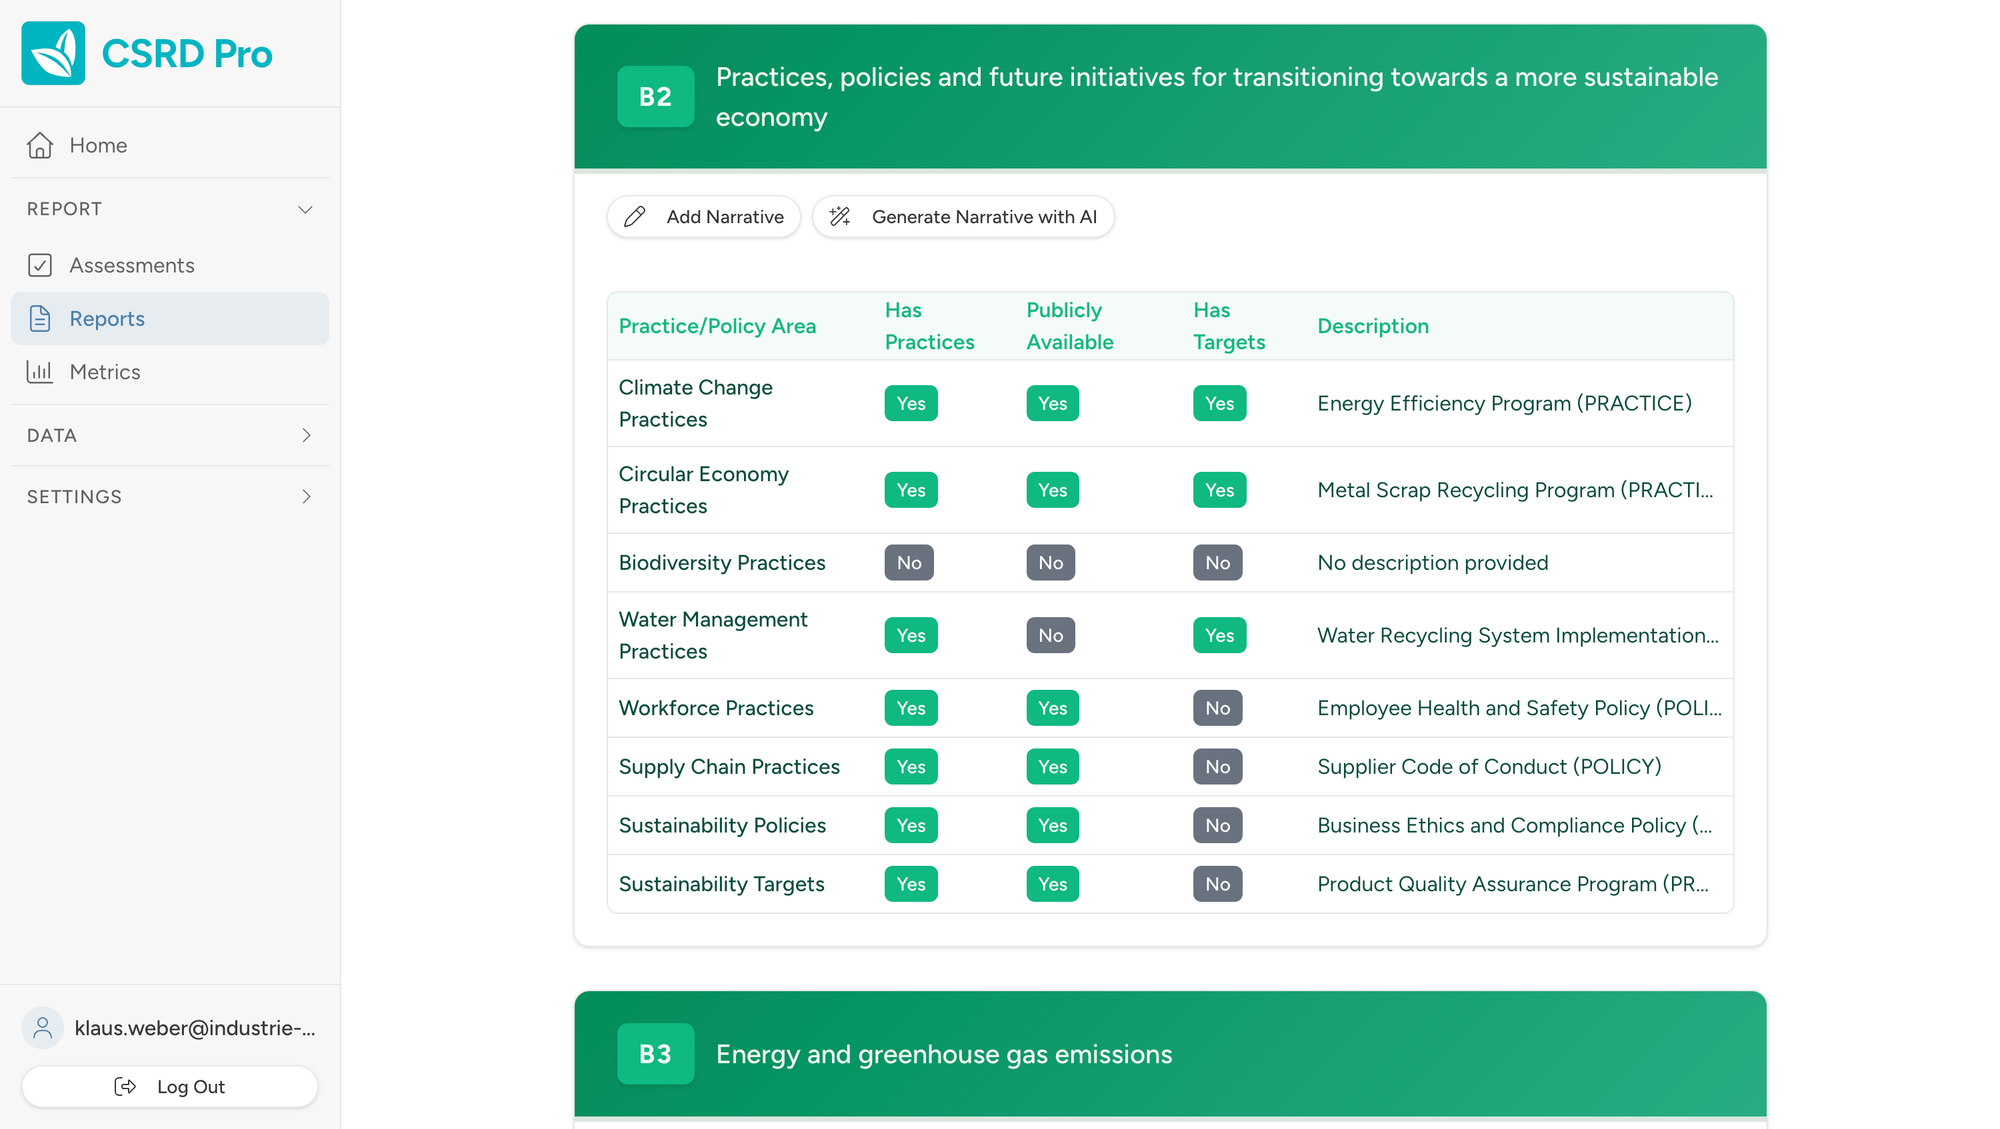Click the Home icon in the sidebar
This screenshot has width=2000, height=1129.
point(40,144)
